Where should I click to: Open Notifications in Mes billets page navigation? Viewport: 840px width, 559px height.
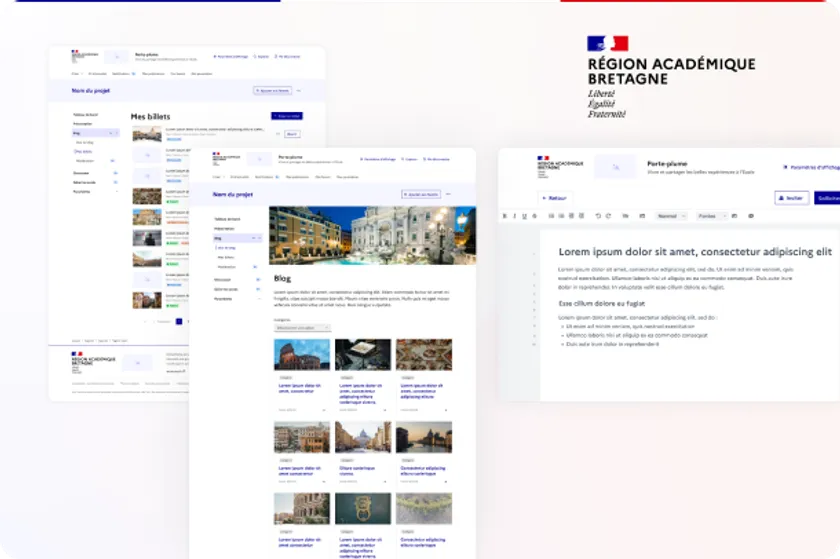[x=123, y=73]
